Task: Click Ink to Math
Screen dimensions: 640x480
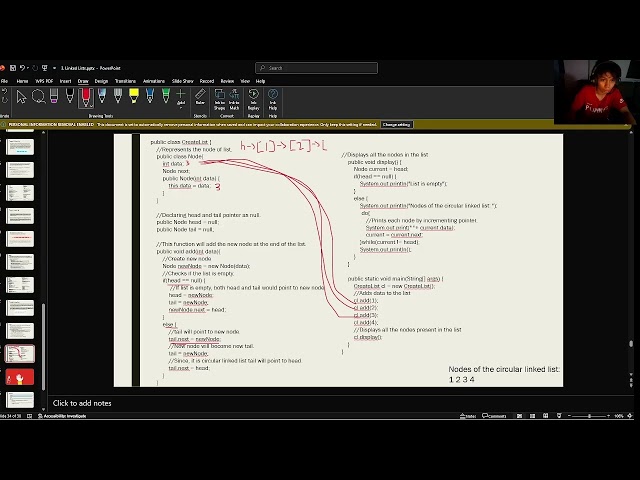Action: [234, 100]
